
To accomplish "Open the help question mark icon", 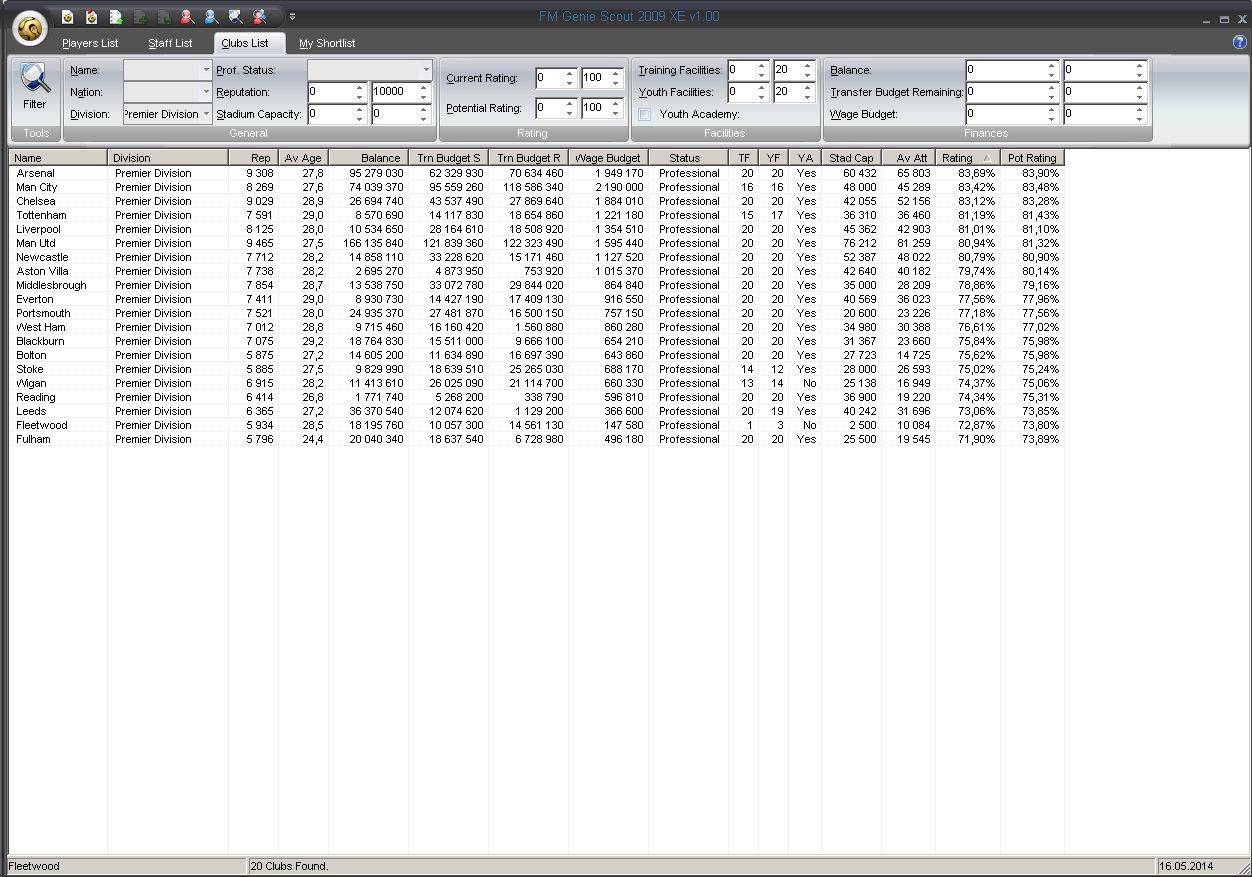I will tap(1240, 42).
